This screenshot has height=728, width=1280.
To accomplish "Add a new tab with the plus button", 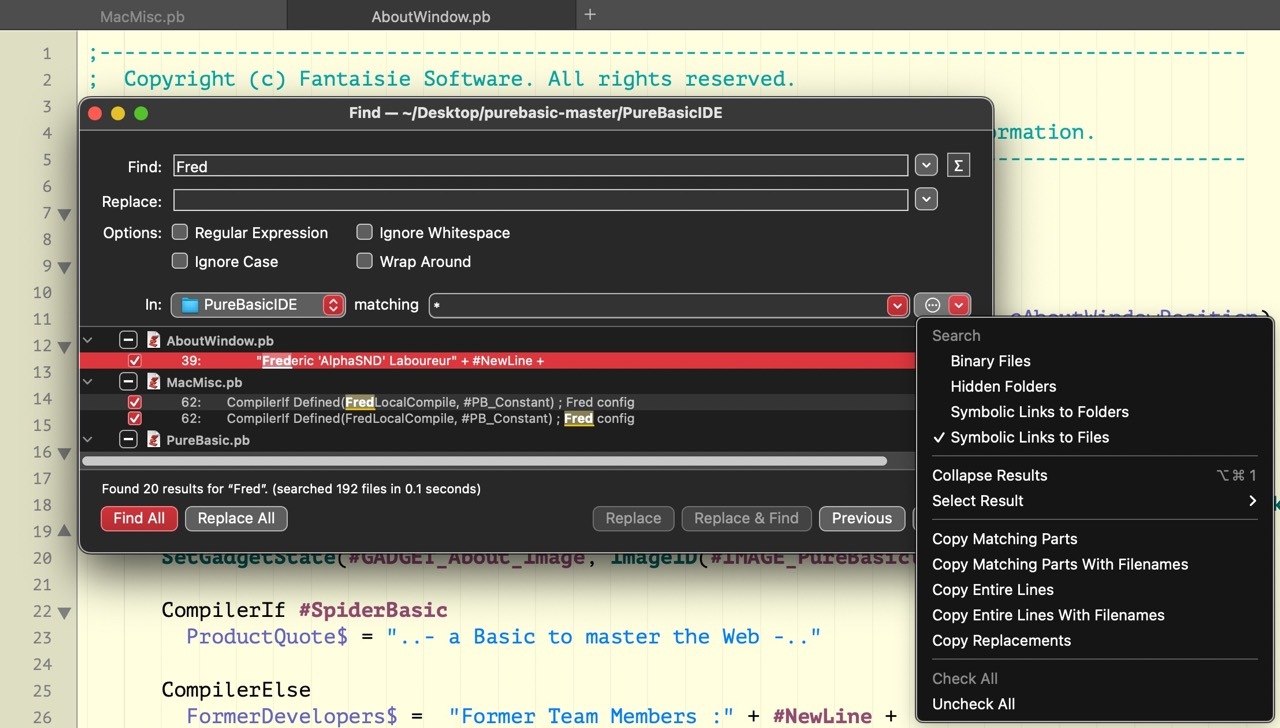I will pos(590,15).
